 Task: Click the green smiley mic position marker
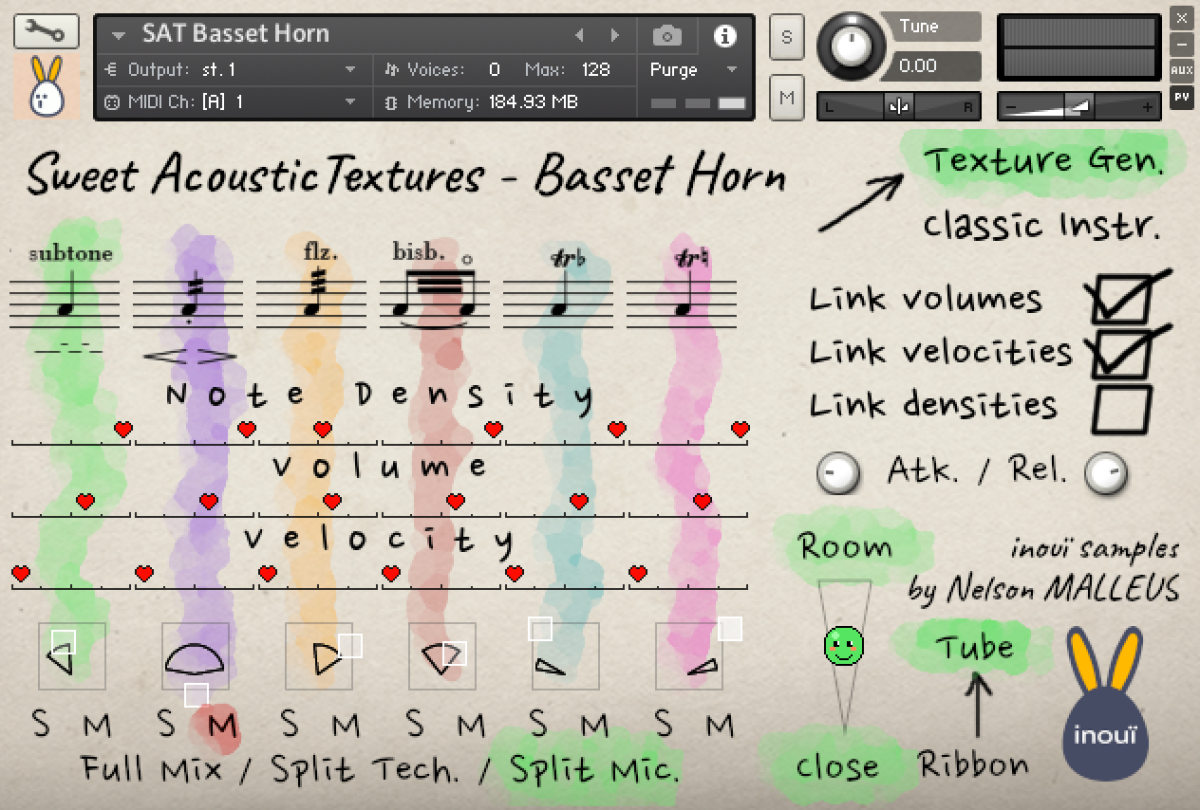[x=843, y=645]
